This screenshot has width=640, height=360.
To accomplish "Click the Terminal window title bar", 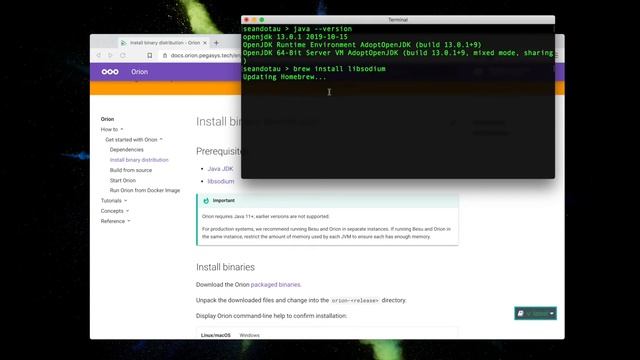I will coord(398,20).
